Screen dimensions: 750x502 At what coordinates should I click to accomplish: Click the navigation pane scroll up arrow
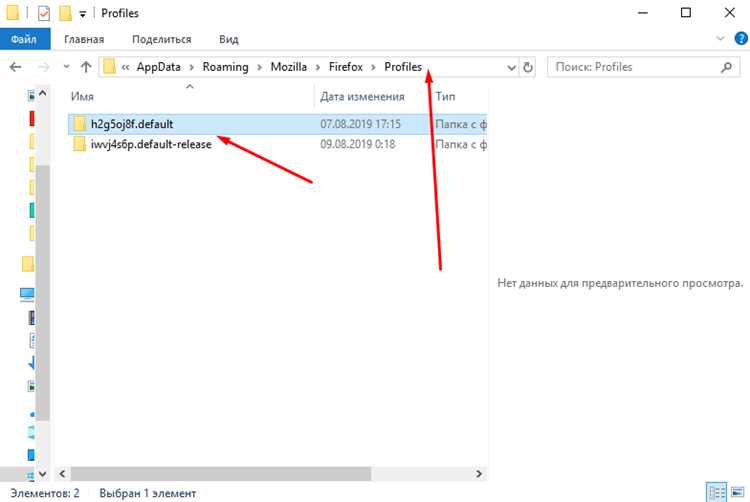coord(43,93)
